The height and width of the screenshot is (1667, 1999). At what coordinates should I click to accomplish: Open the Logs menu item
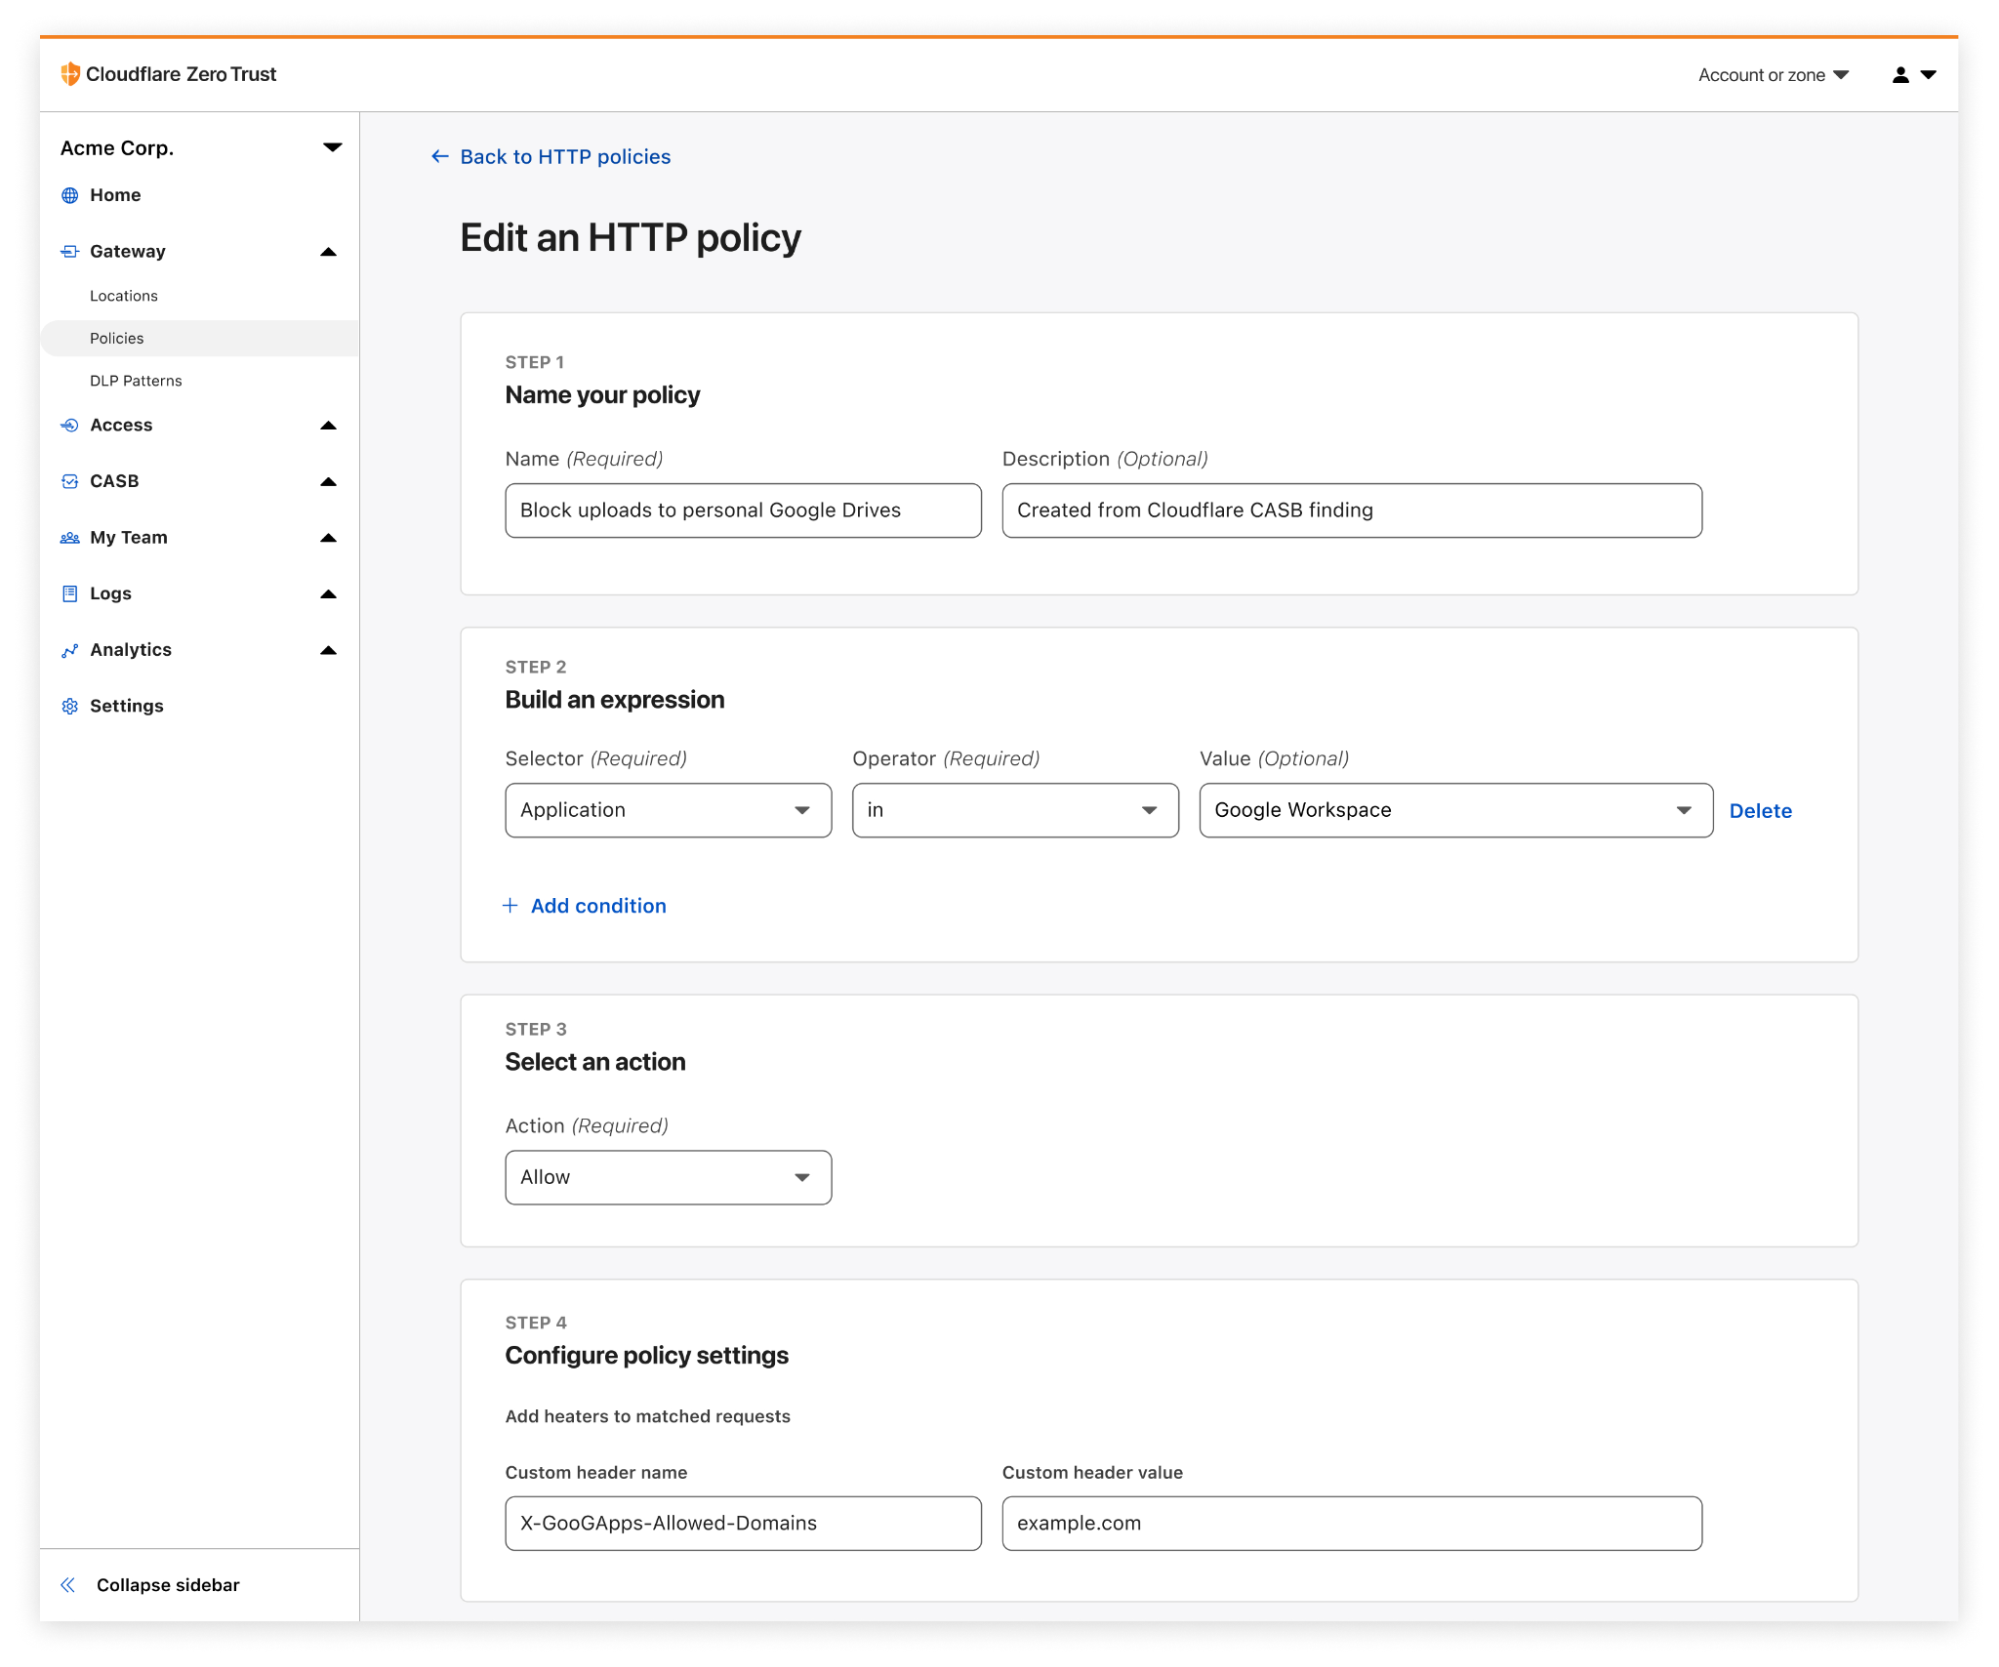[x=110, y=593]
